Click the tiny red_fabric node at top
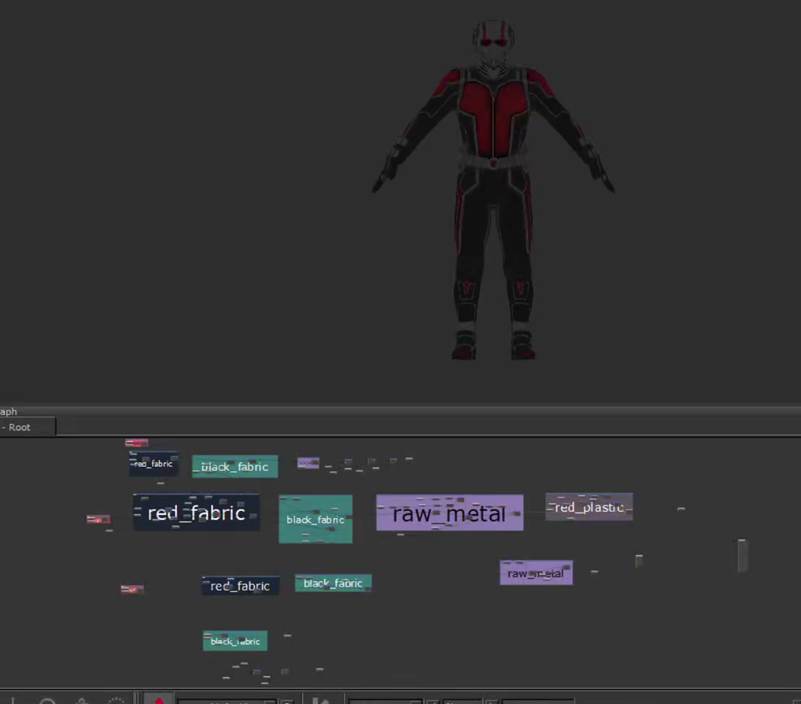 point(153,464)
